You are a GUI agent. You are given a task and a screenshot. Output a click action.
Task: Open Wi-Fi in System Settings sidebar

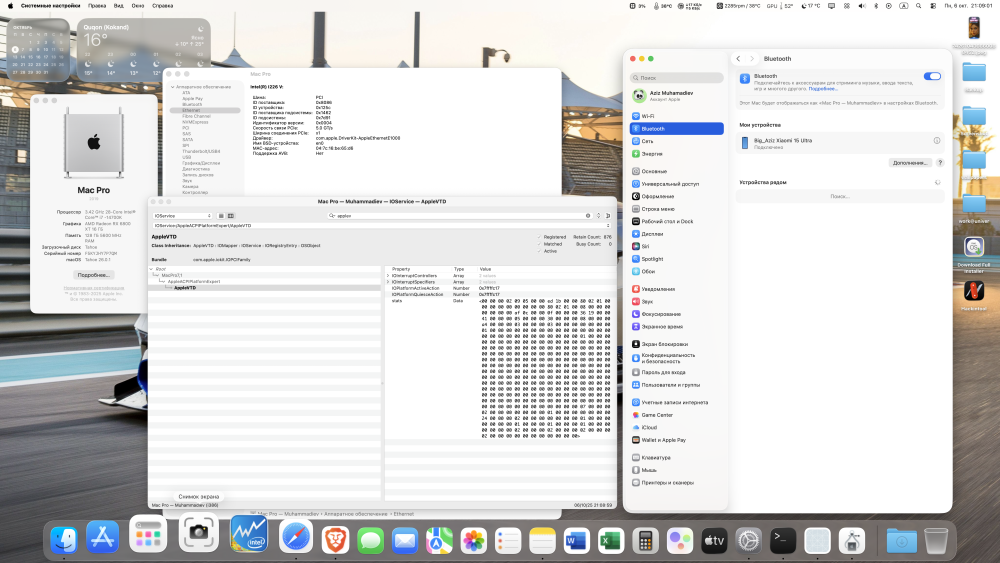pyautogui.click(x=677, y=116)
